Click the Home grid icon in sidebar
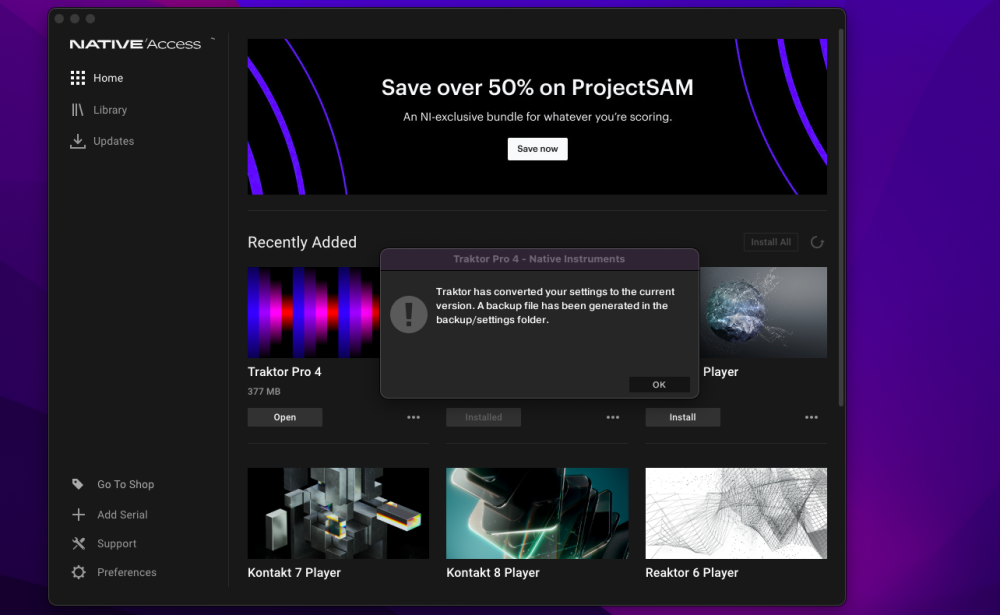The width and height of the screenshot is (1000, 615). click(x=78, y=78)
